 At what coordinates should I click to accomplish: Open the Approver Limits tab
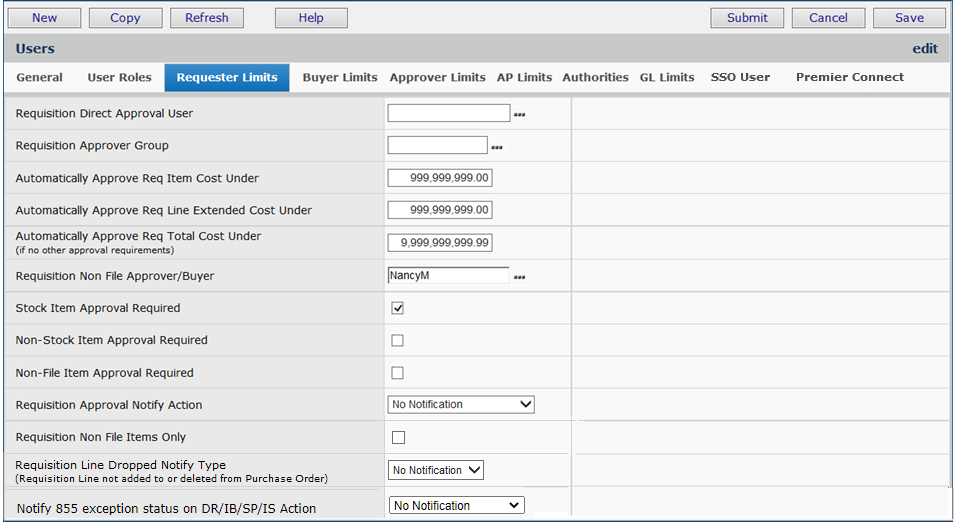point(437,78)
